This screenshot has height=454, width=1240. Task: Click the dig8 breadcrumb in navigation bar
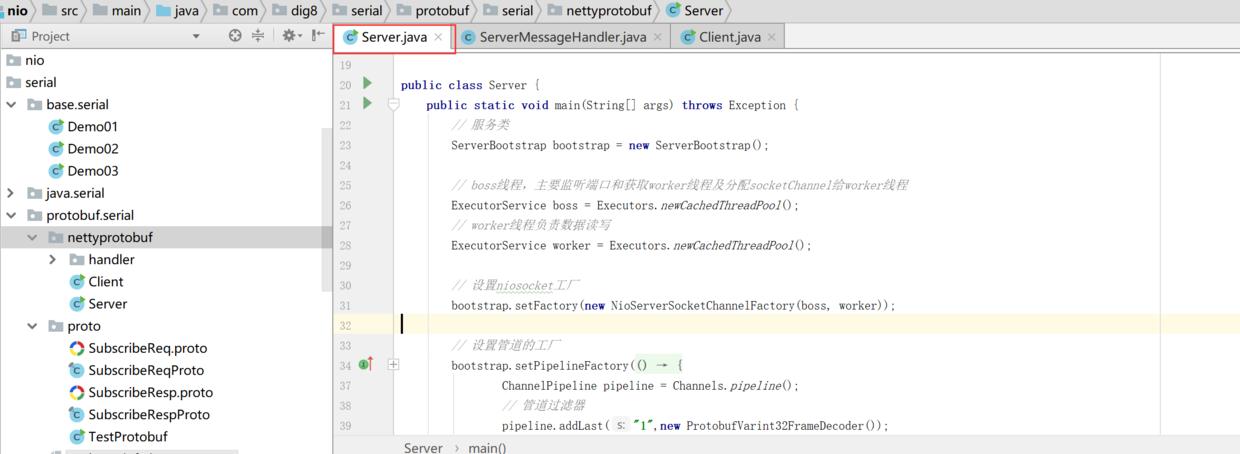pos(295,11)
